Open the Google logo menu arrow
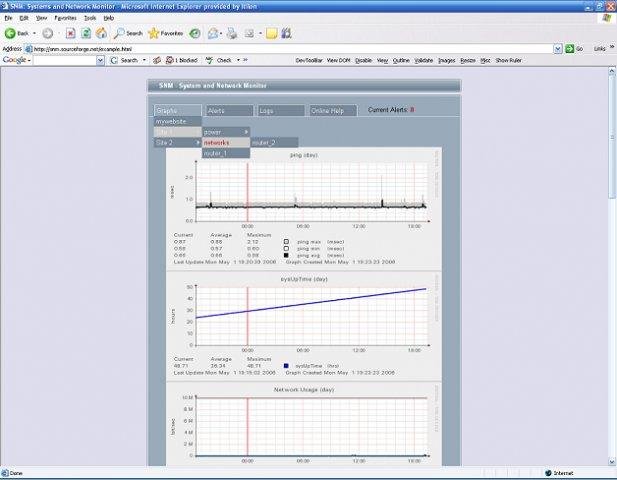The image size is (617, 480). [29, 60]
